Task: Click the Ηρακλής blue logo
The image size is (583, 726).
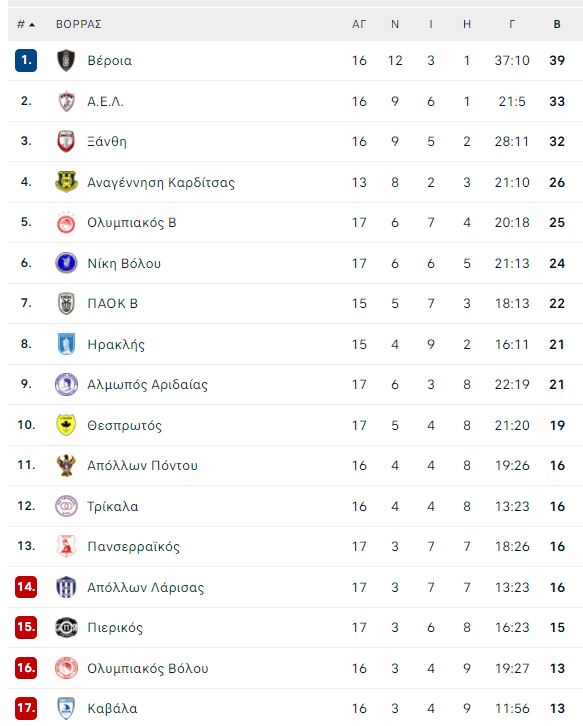Action: point(66,344)
